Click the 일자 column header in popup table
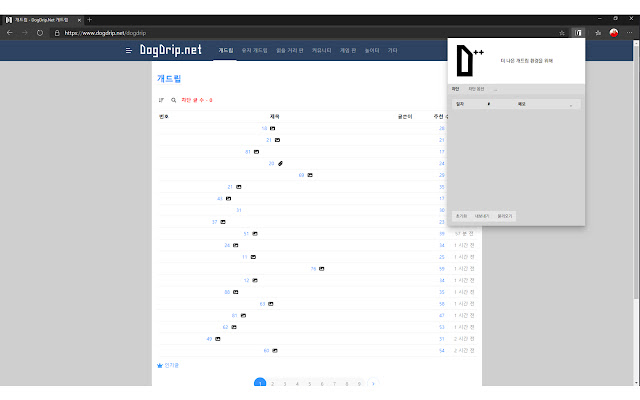 coord(460,104)
